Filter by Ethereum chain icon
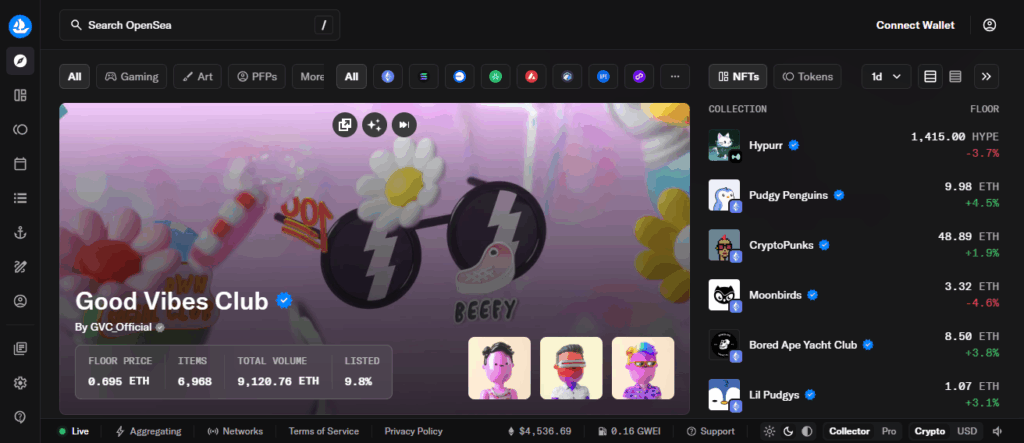 pyautogui.click(x=387, y=76)
